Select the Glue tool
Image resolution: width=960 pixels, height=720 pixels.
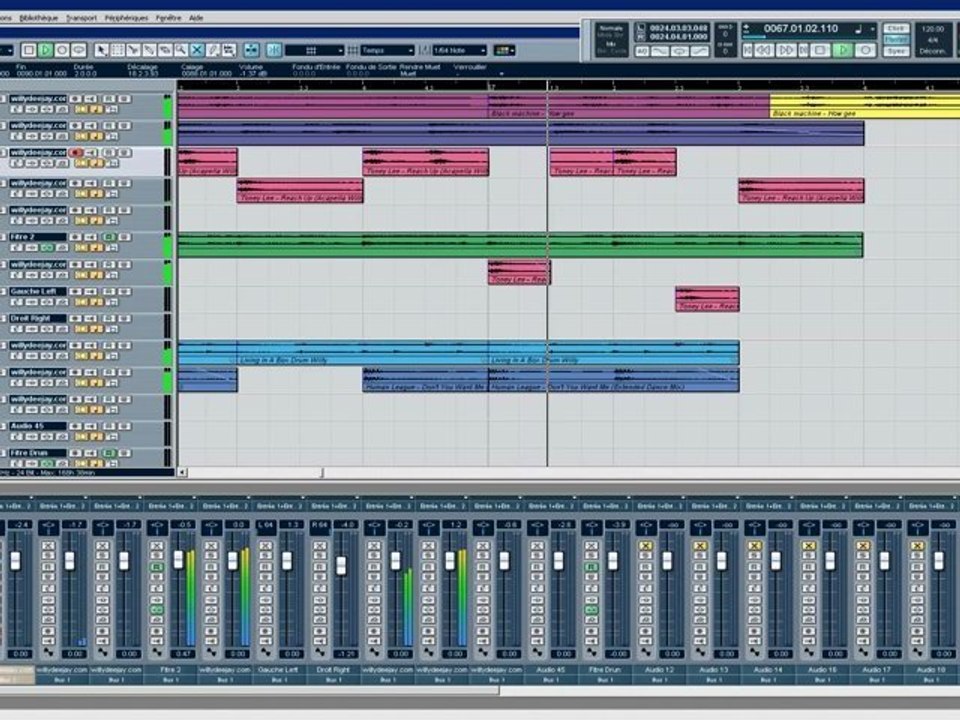149,50
